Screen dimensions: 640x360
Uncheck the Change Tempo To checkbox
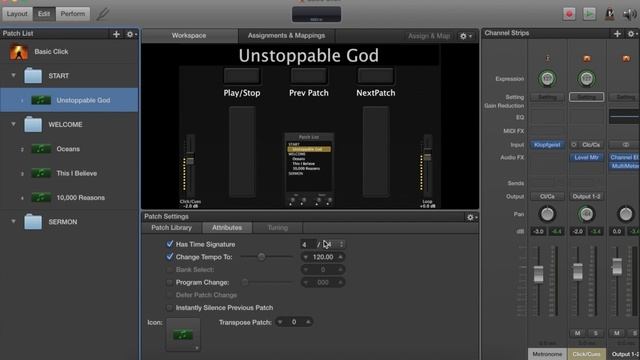pyautogui.click(x=170, y=257)
